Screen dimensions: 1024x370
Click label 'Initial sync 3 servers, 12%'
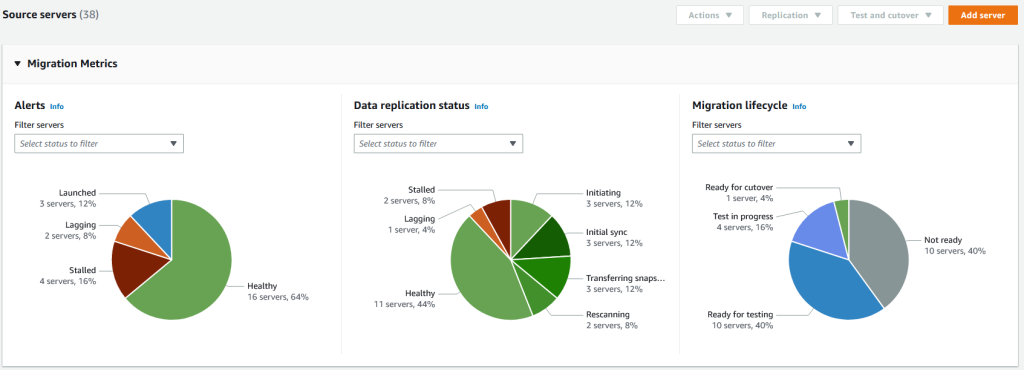pyautogui.click(x=614, y=238)
